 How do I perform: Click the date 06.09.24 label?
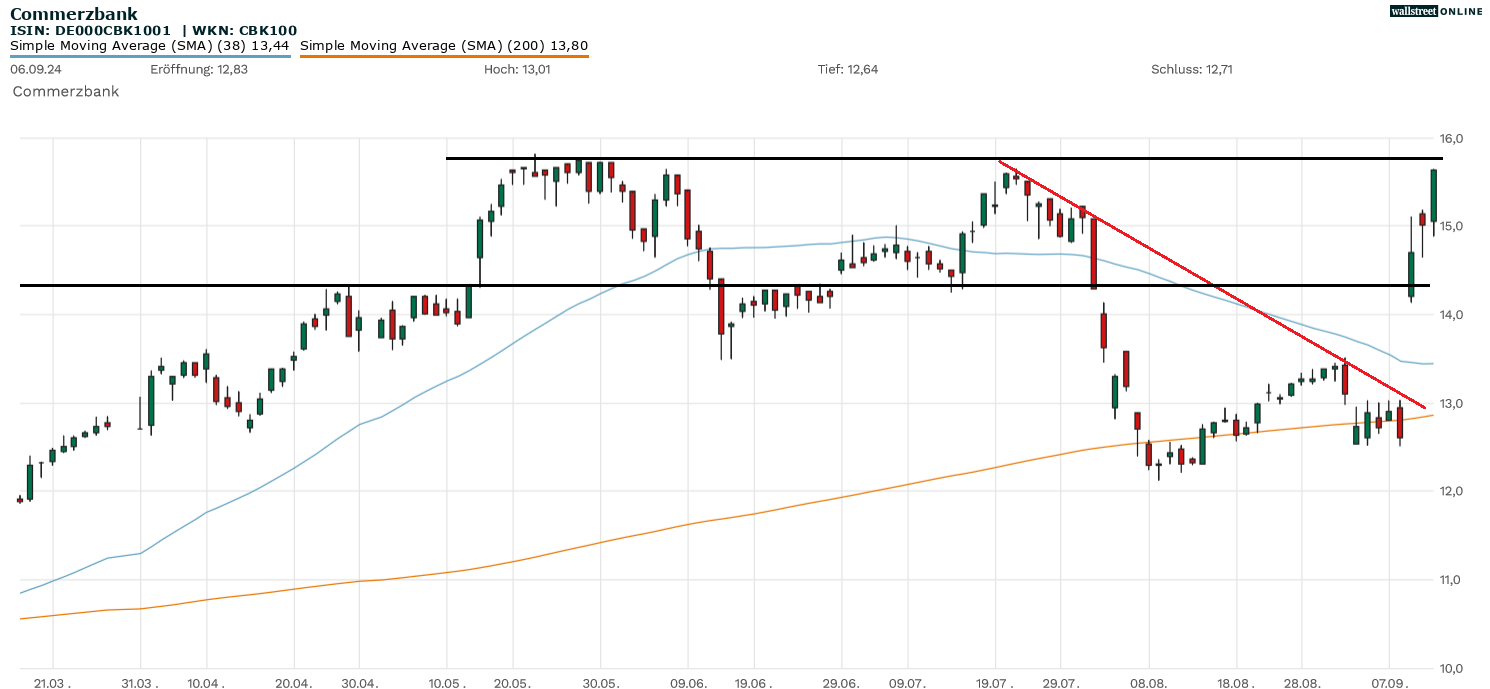point(33,69)
